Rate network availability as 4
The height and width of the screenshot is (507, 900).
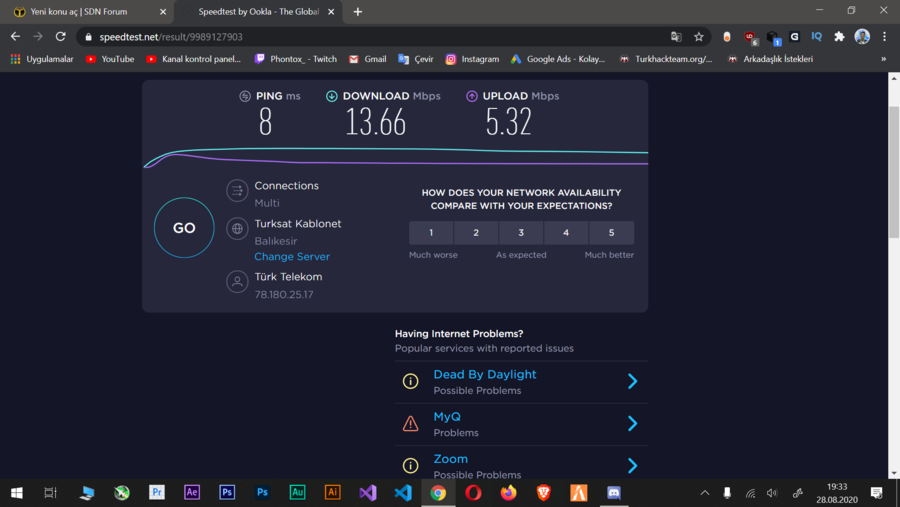(x=566, y=233)
